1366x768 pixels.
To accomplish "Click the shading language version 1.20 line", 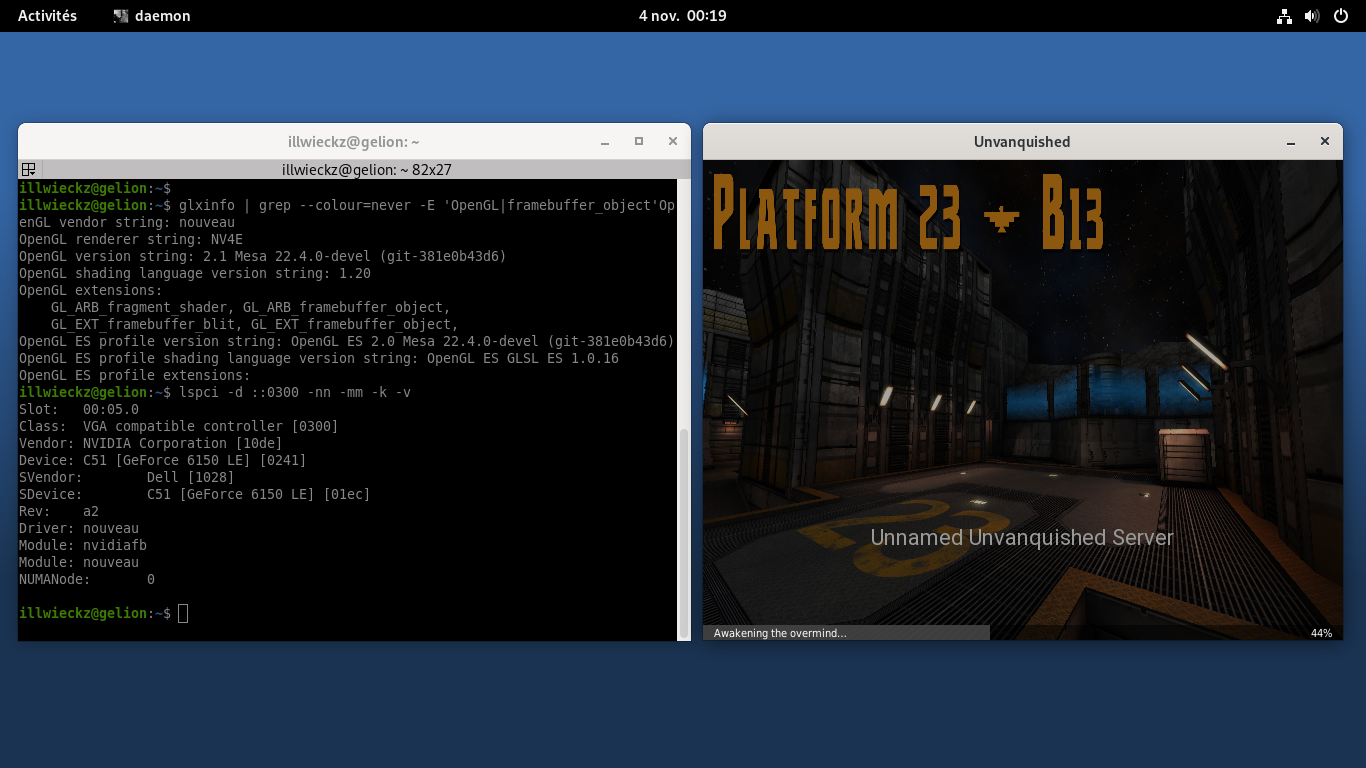I will (195, 273).
